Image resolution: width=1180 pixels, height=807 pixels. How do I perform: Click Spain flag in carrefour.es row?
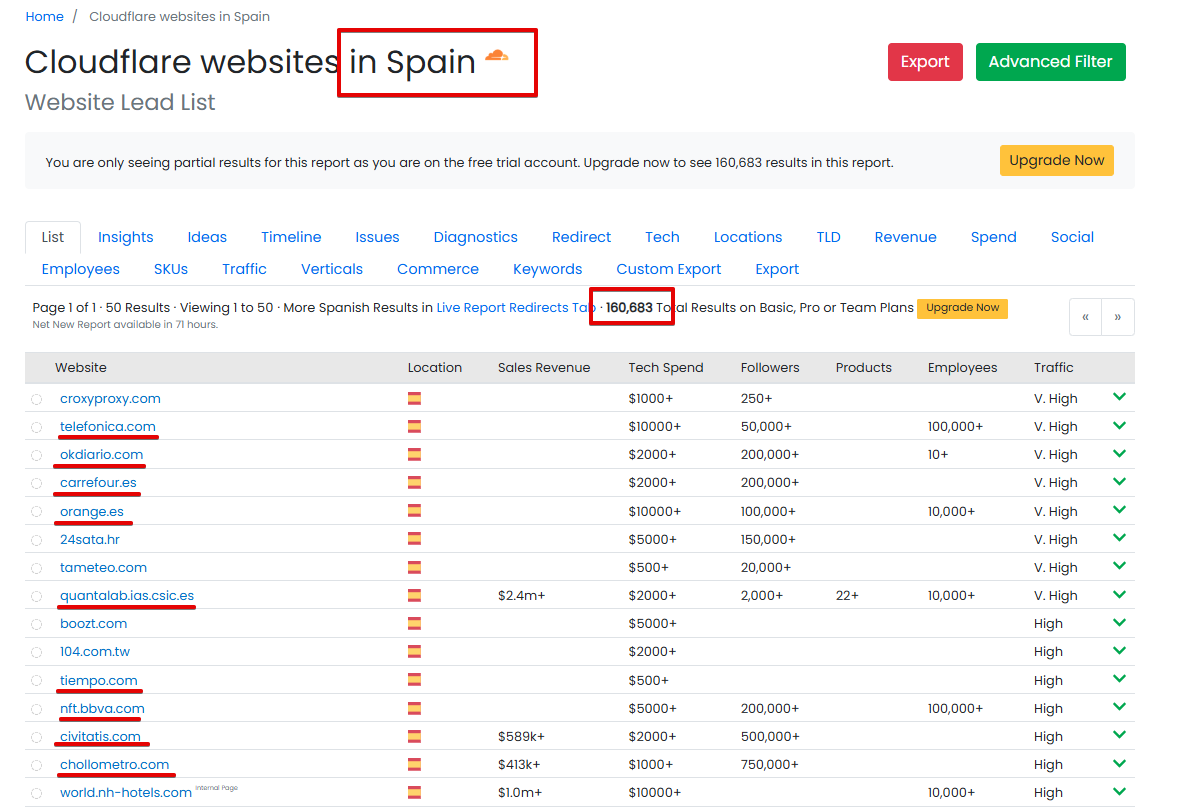tap(415, 482)
